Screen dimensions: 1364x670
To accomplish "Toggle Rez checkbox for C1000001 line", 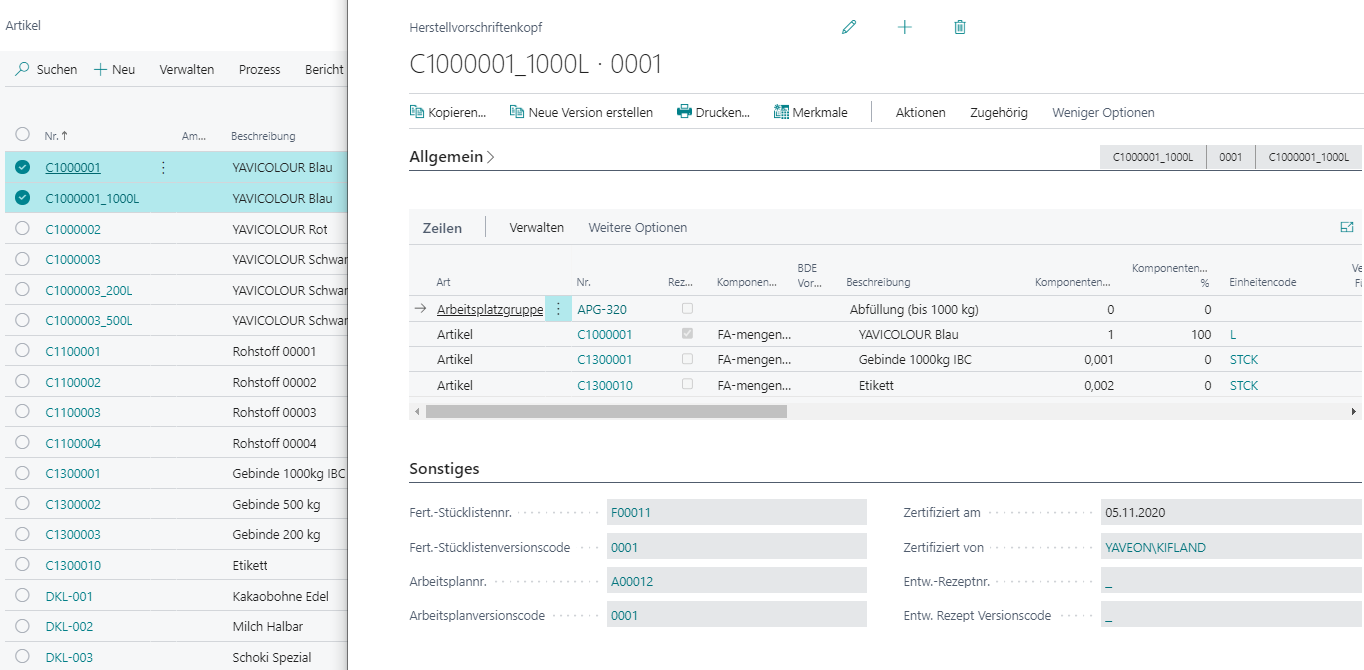I will click(x=687, y=333).
